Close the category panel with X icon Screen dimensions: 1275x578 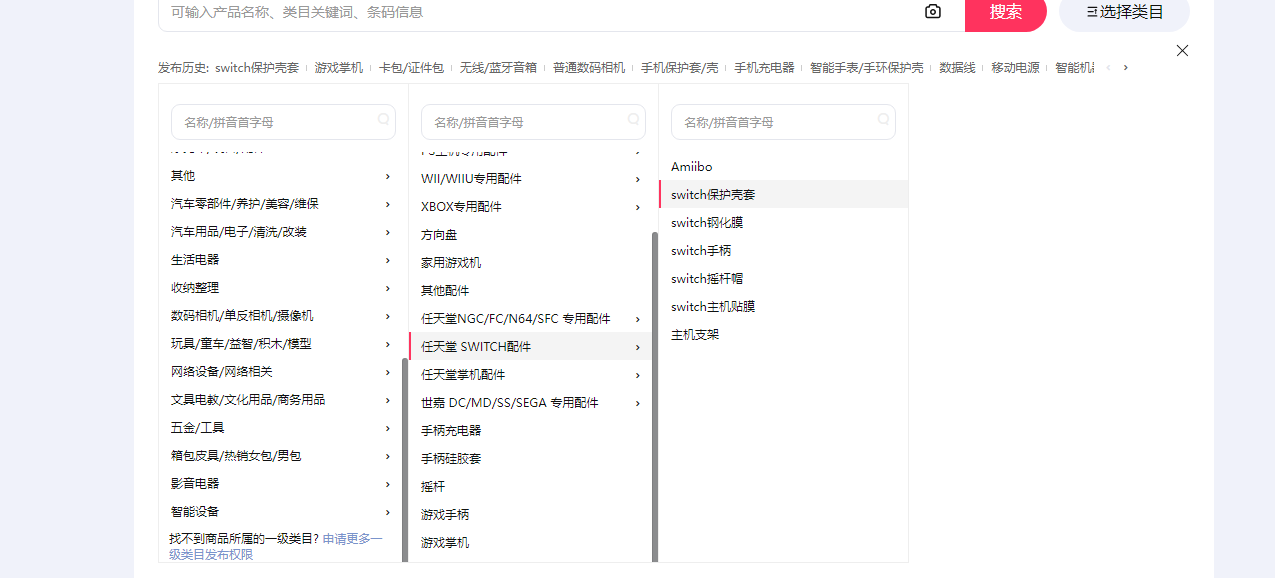click(x=1182, y=50)
